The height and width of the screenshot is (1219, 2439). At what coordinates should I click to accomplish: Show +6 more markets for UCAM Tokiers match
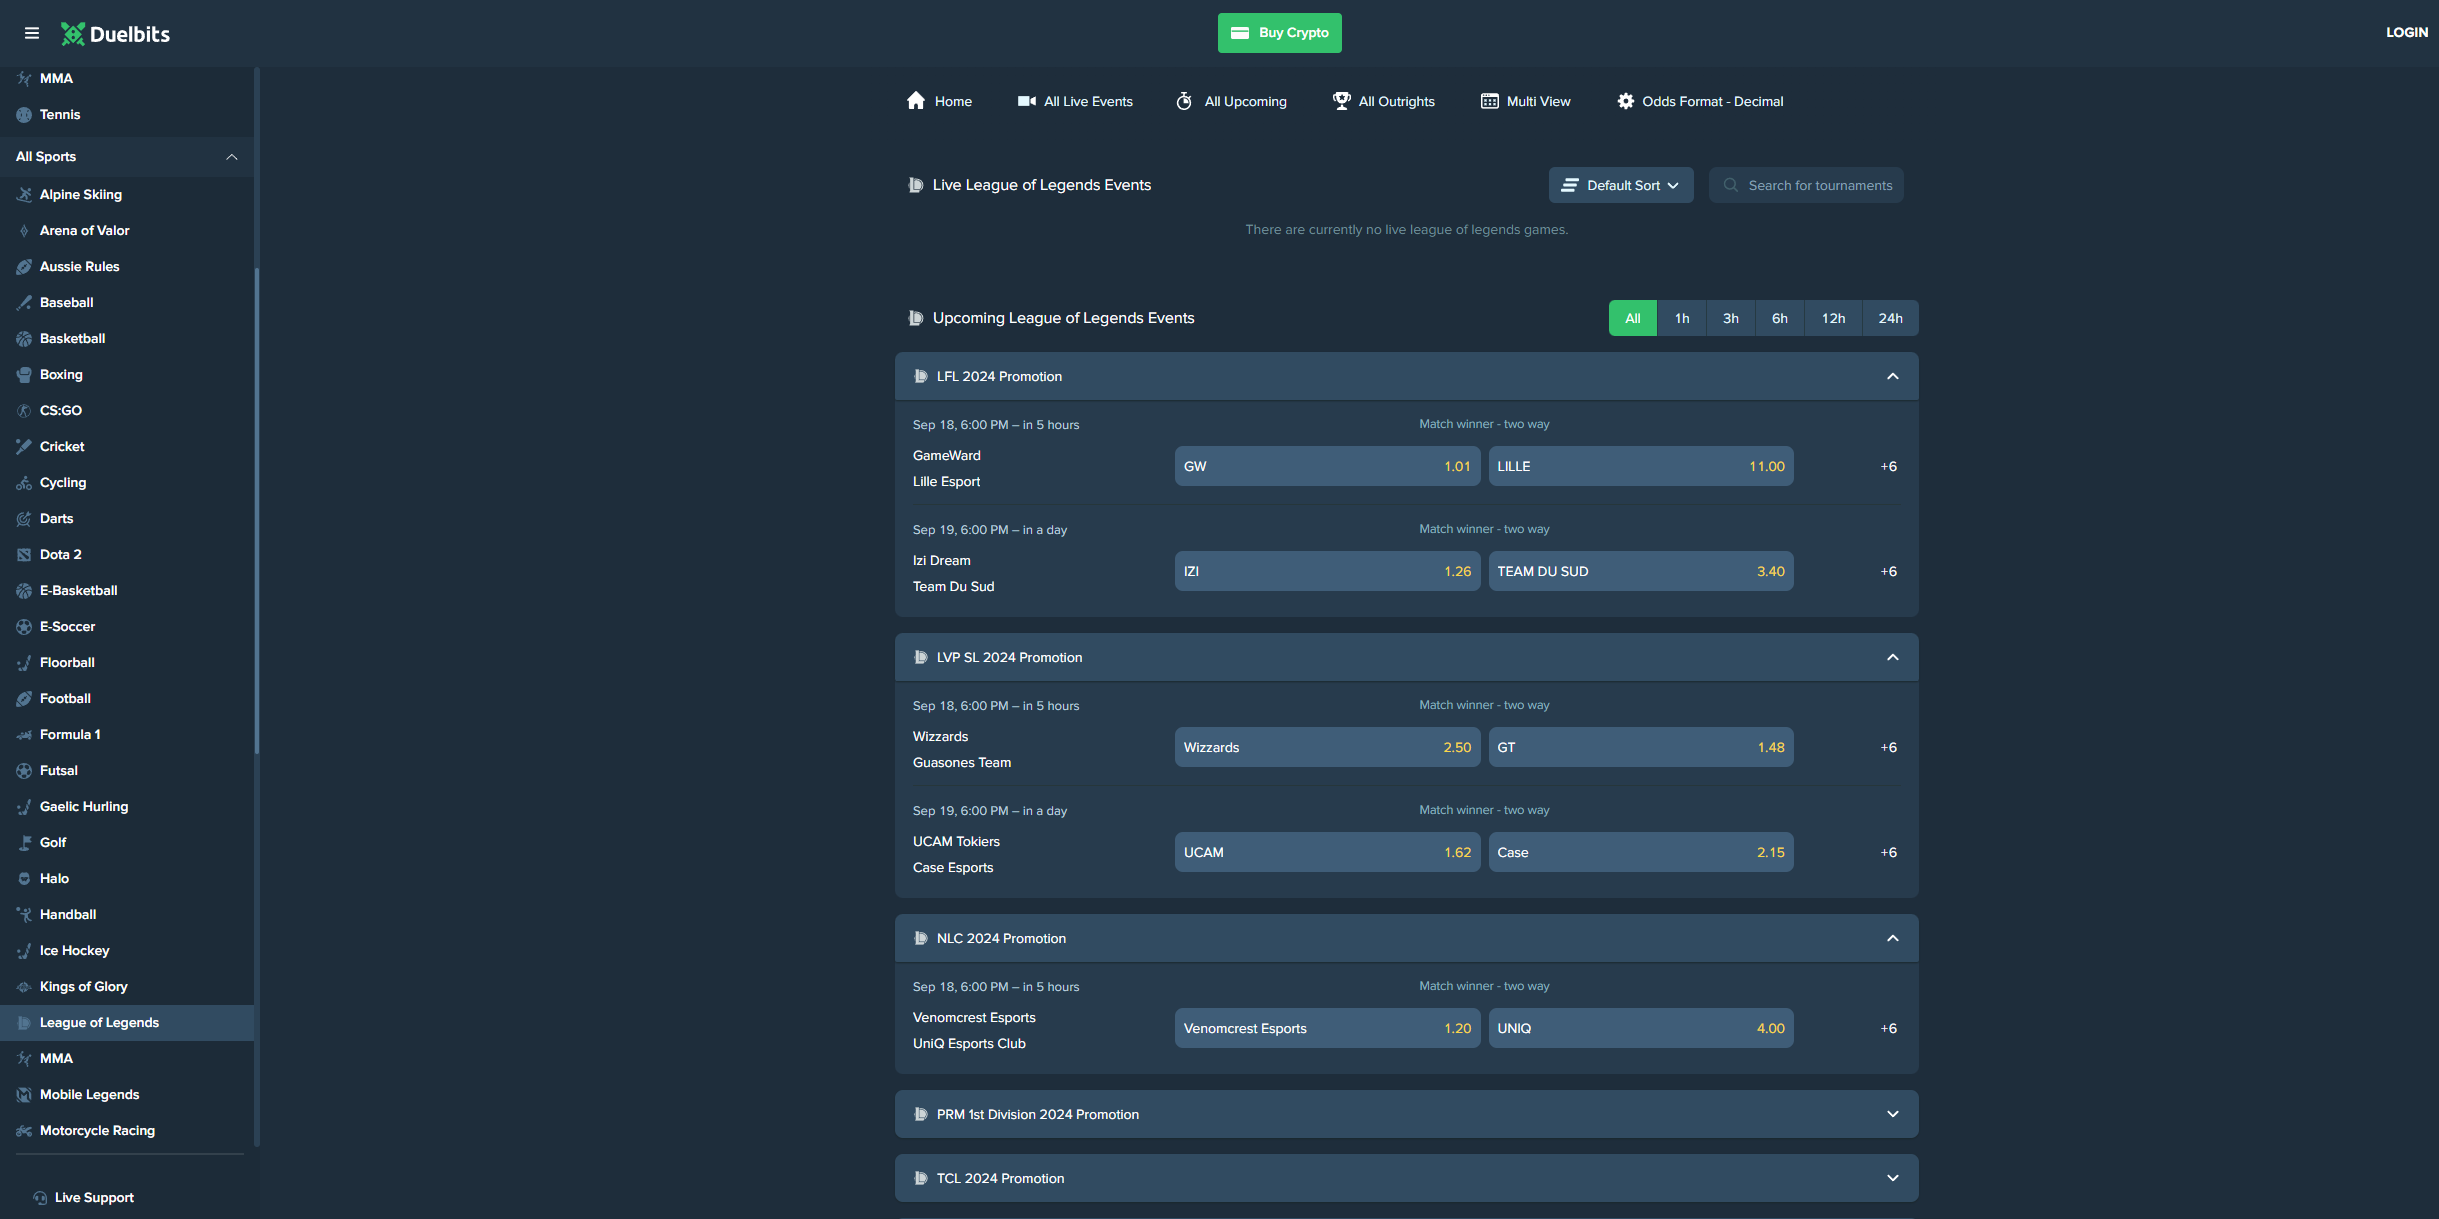point(1888,852)
